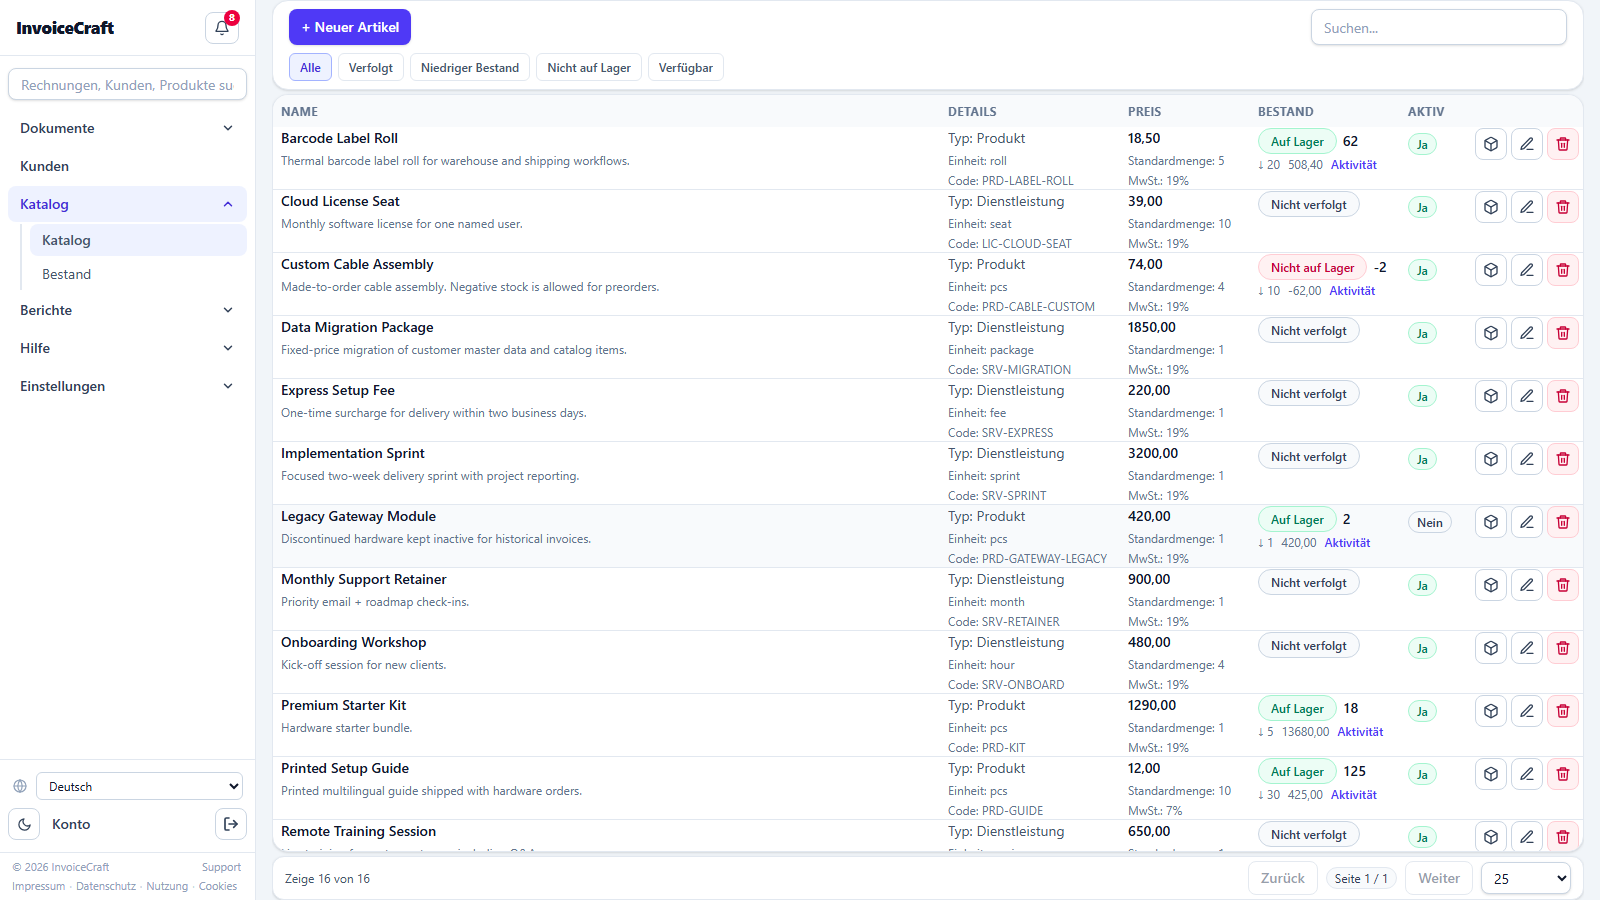Open the page size 25 dropdown

[x=1526, y=878]
